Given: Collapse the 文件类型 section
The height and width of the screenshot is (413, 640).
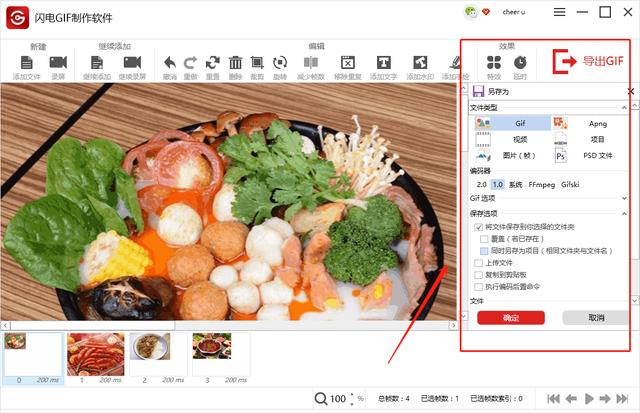Looking at the screenshot, I should click(624, 108).
